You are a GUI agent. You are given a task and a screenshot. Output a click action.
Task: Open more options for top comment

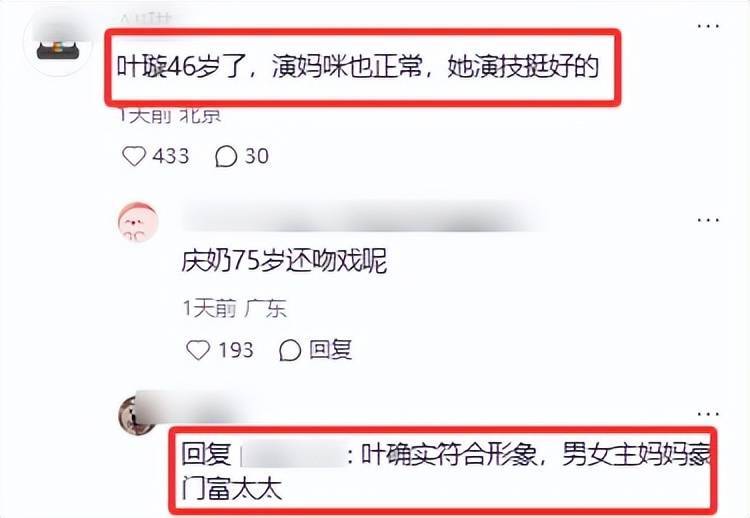pyautogui.click(x=708, y=26)
